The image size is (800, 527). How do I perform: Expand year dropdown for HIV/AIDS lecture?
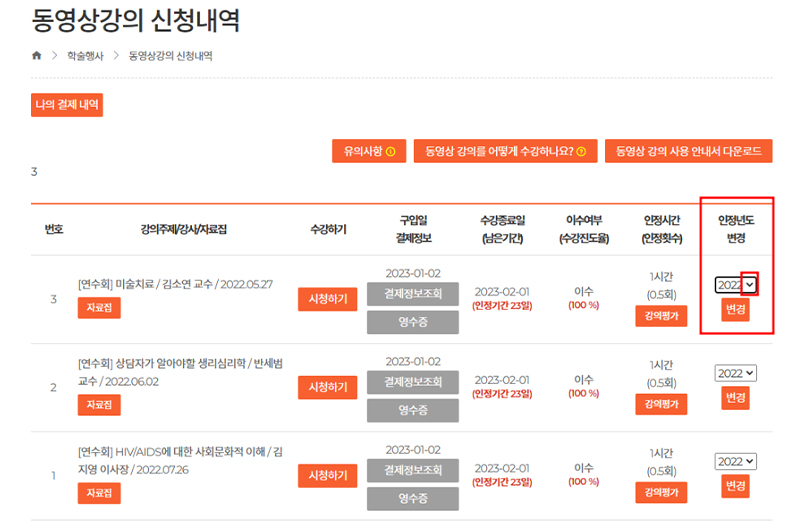click(736, 461)
